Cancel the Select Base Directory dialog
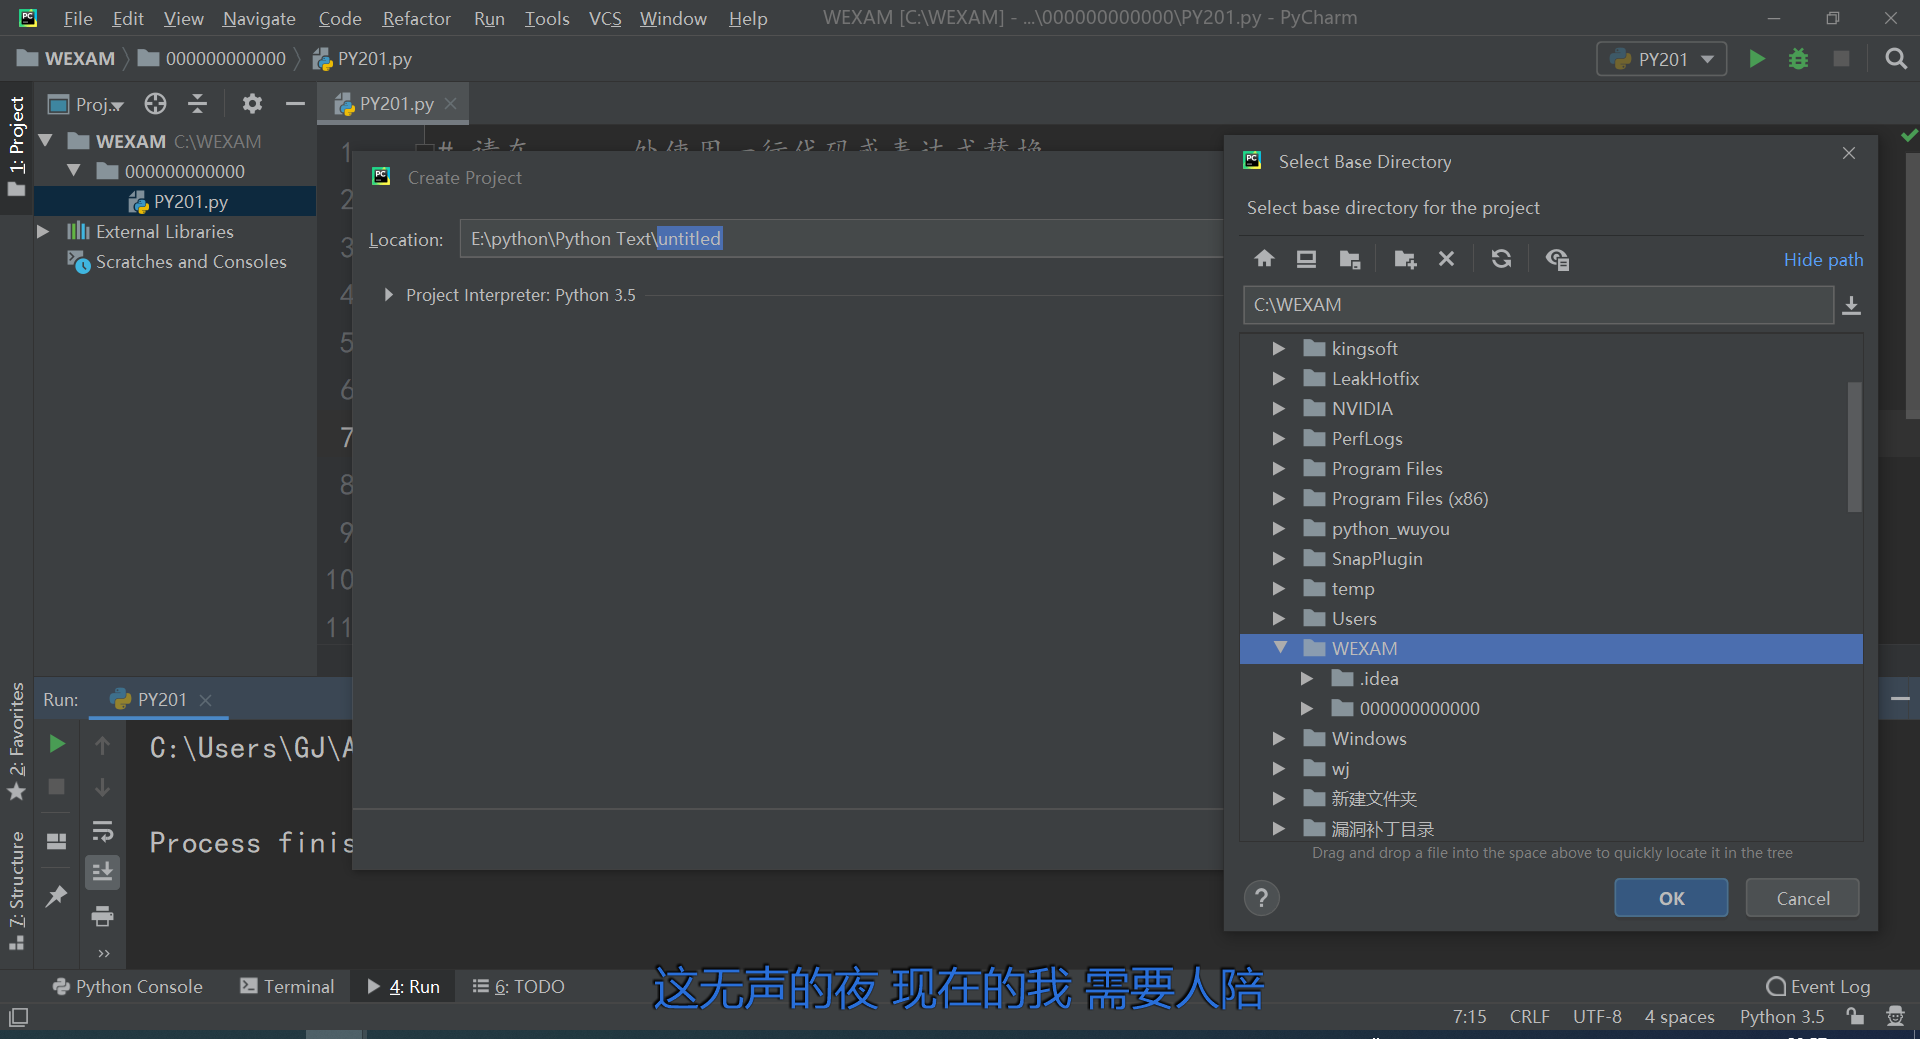1920x1039 pixels. click(x=1803, y=898)
